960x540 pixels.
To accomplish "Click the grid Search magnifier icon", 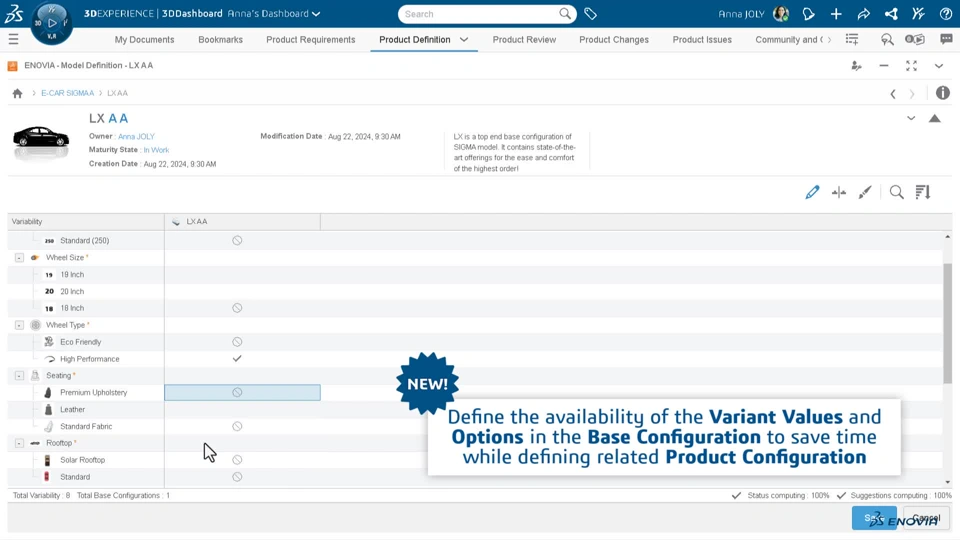I will pos(896,192).
